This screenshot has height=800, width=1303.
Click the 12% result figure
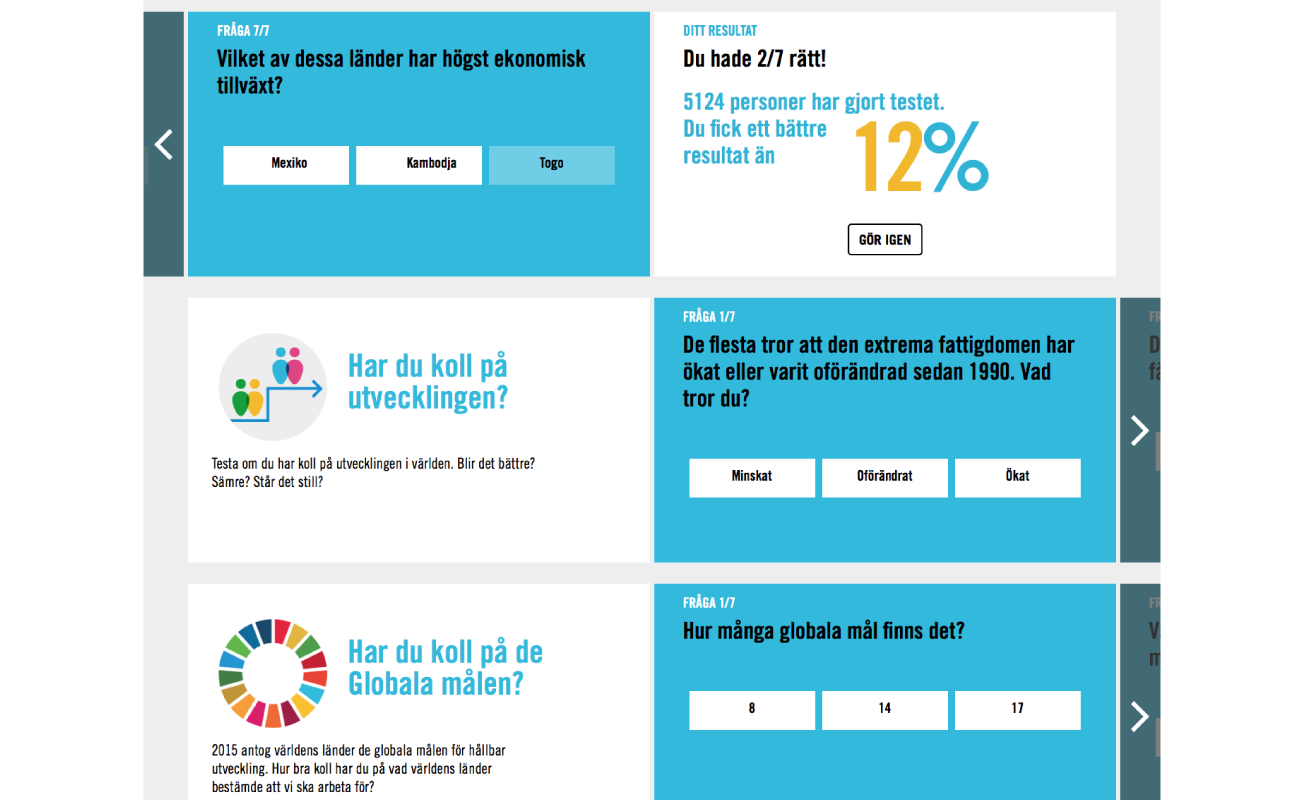pos(921,157)
